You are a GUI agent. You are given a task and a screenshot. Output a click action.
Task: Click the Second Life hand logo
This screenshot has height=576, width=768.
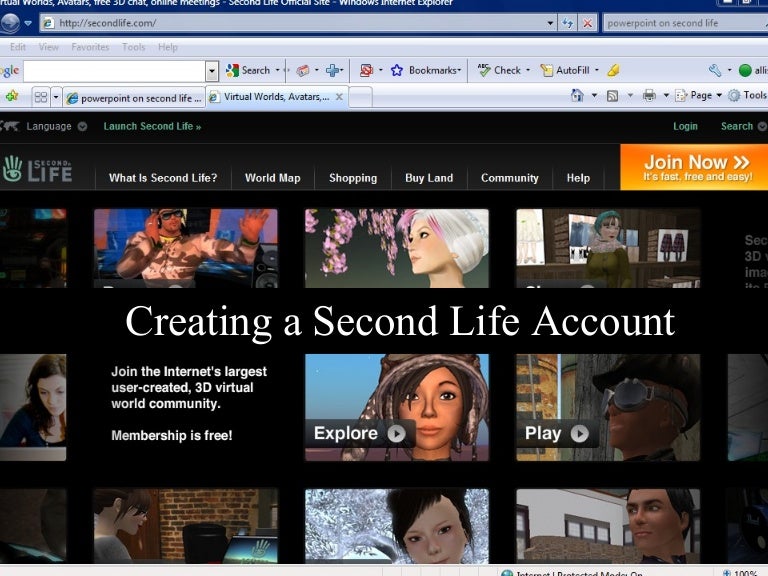click(x=37, y=169)
